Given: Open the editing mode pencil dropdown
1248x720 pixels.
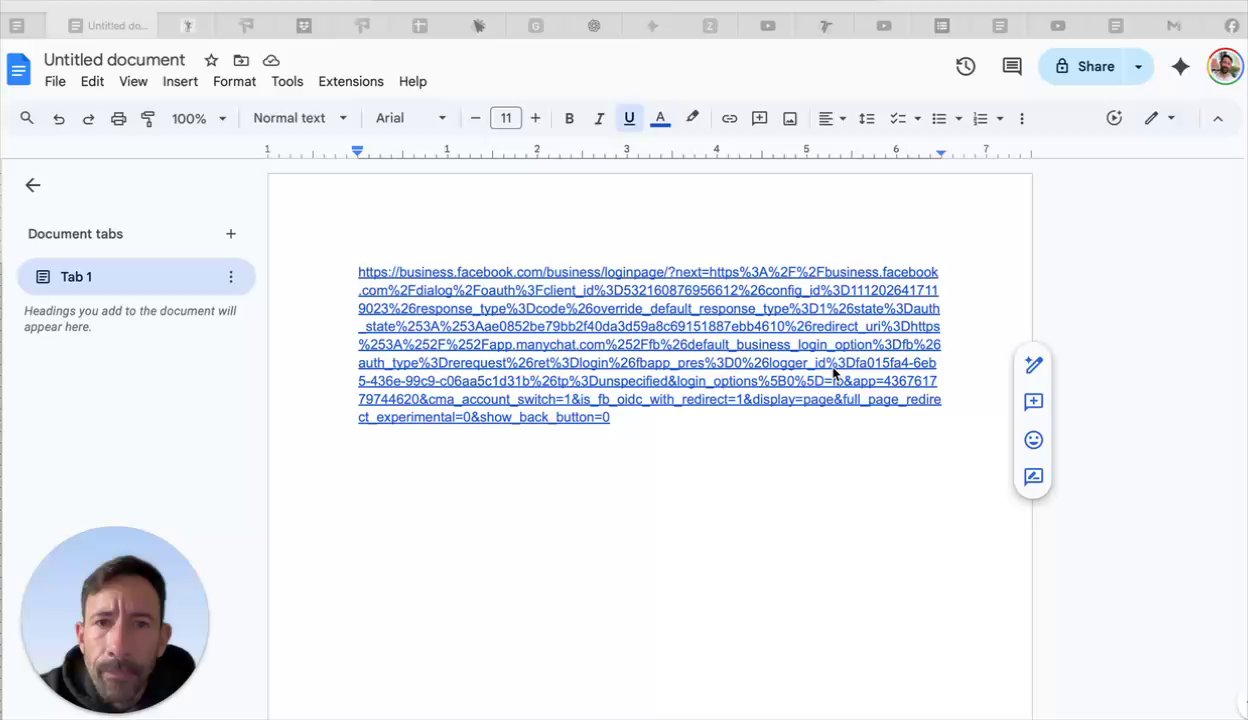Looking at the screenshot, I should pyautogui.click(x=1160, y=118).
